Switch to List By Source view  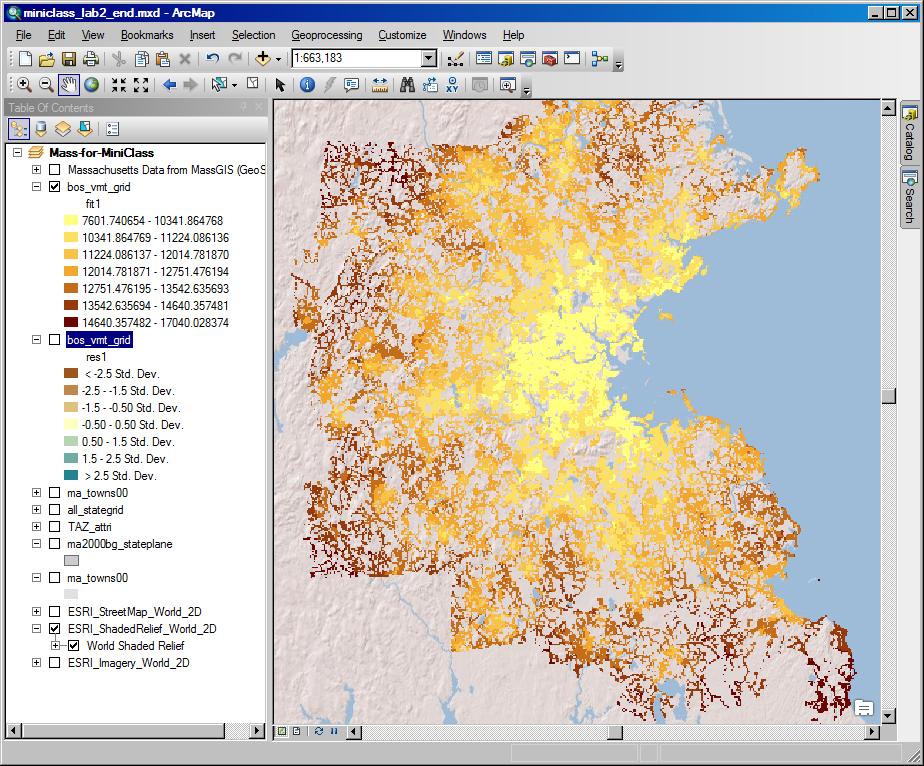tap(40, 128)
